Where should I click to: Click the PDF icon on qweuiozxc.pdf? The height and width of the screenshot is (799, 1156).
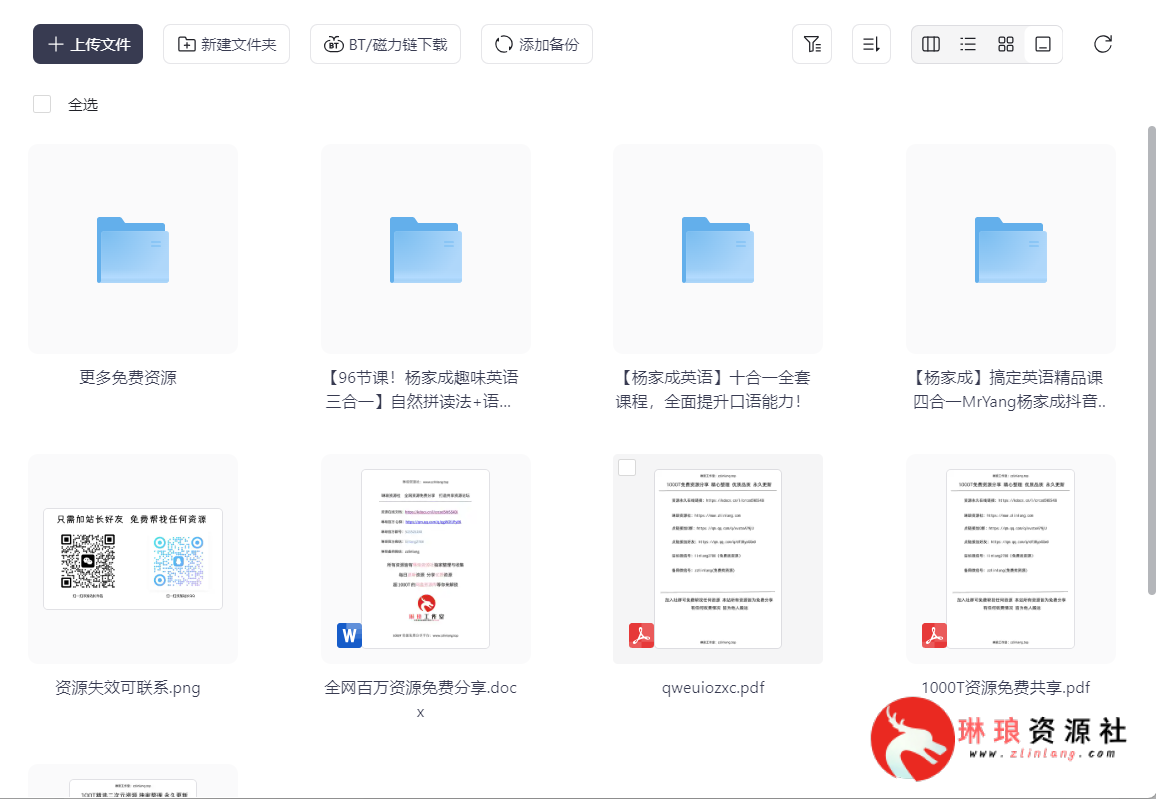[641, 635]
